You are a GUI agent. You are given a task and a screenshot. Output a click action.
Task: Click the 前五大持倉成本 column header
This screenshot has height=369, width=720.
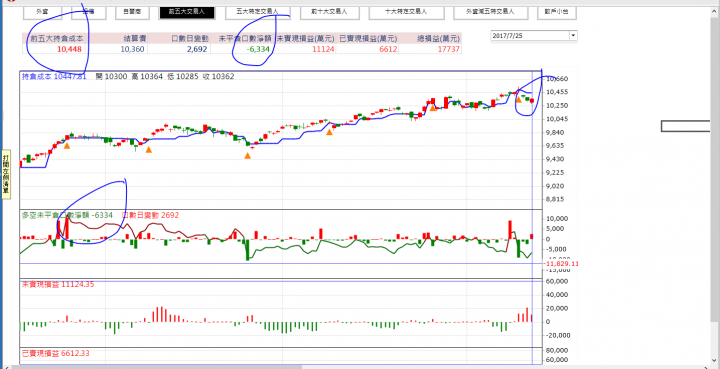pos(57,39)
